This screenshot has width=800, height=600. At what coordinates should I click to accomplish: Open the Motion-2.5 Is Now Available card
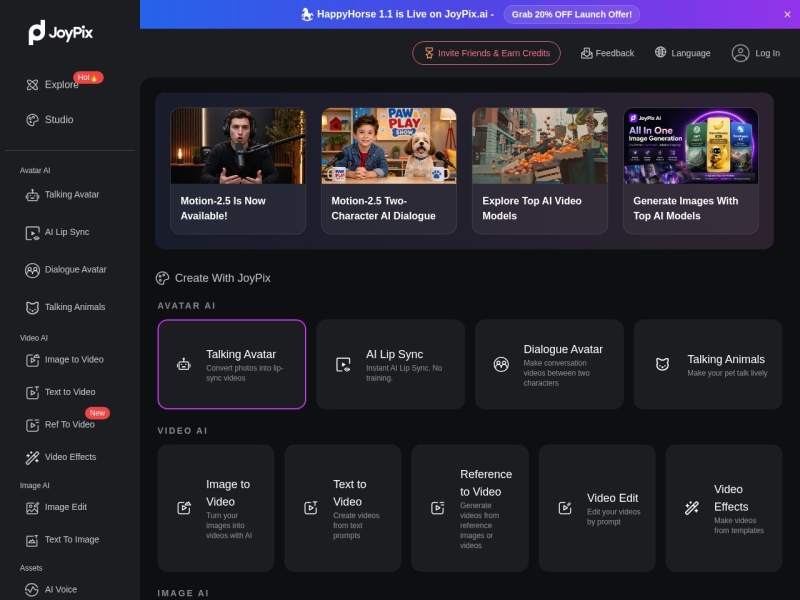click(x=238, y=171)
